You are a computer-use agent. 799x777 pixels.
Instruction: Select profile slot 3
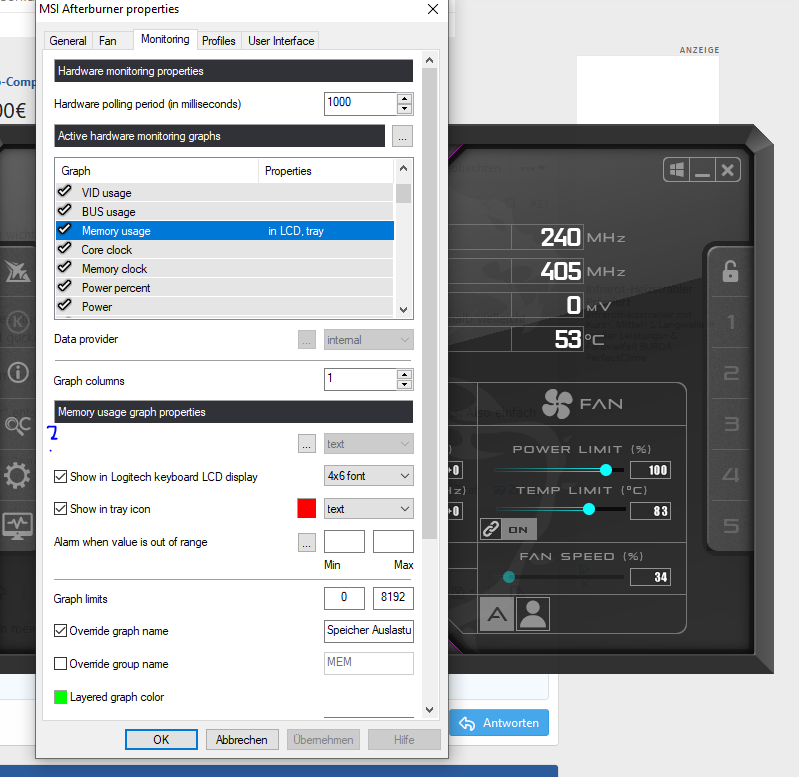(x=731, y=424)
